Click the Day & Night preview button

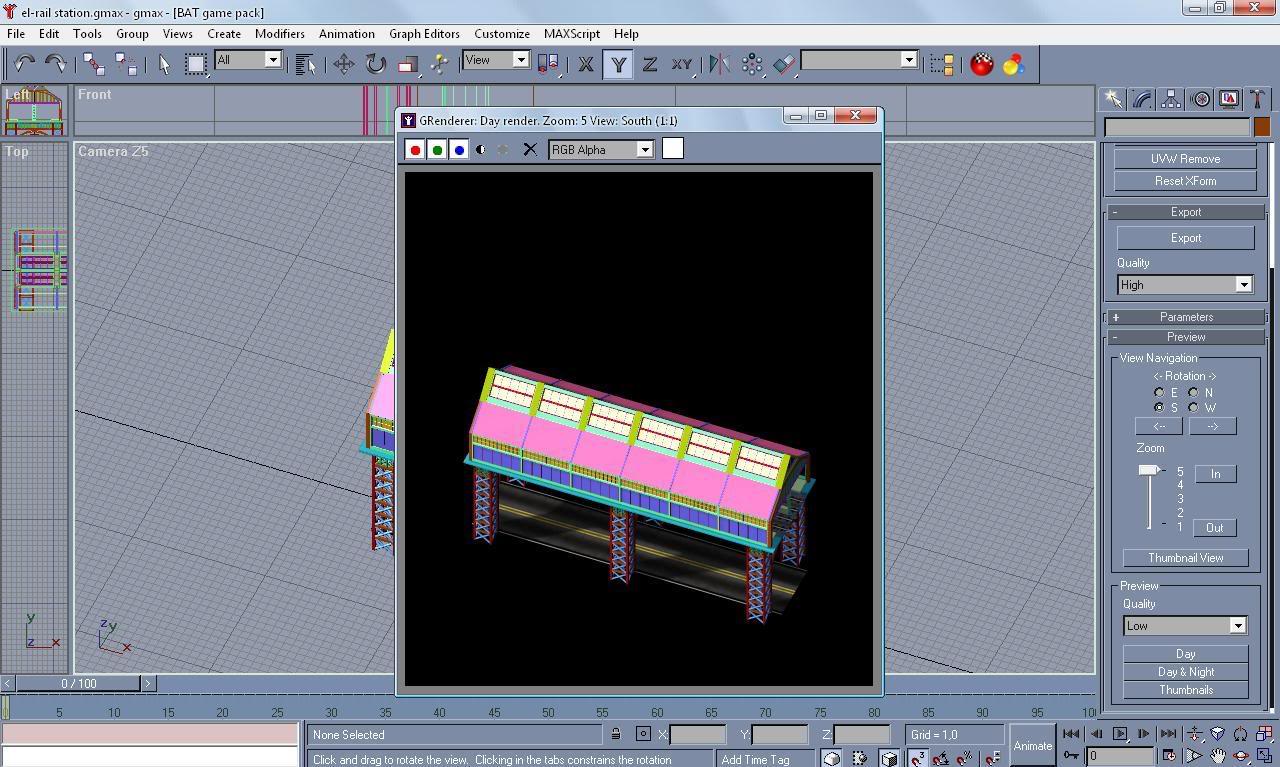(x=1185, y=672)
